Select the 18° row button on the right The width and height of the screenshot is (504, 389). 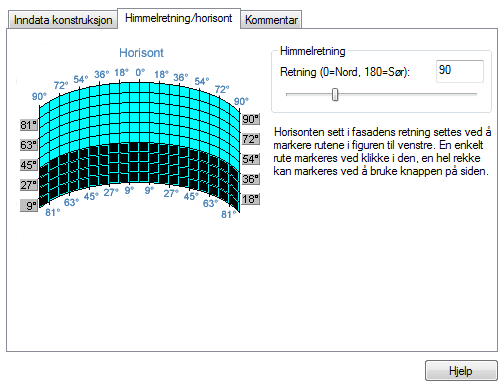pos(251,199)
